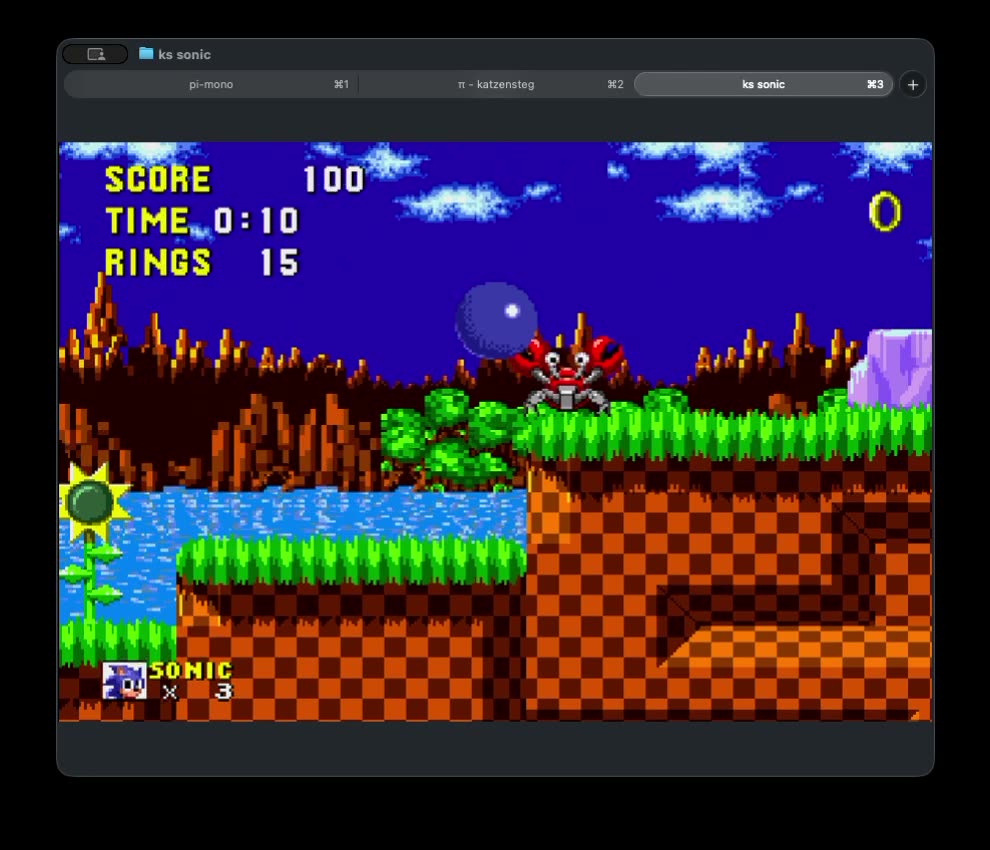Click the ks sonic window title text
The width and height of the screenshot is (990, 850).
tap(184, 55)
